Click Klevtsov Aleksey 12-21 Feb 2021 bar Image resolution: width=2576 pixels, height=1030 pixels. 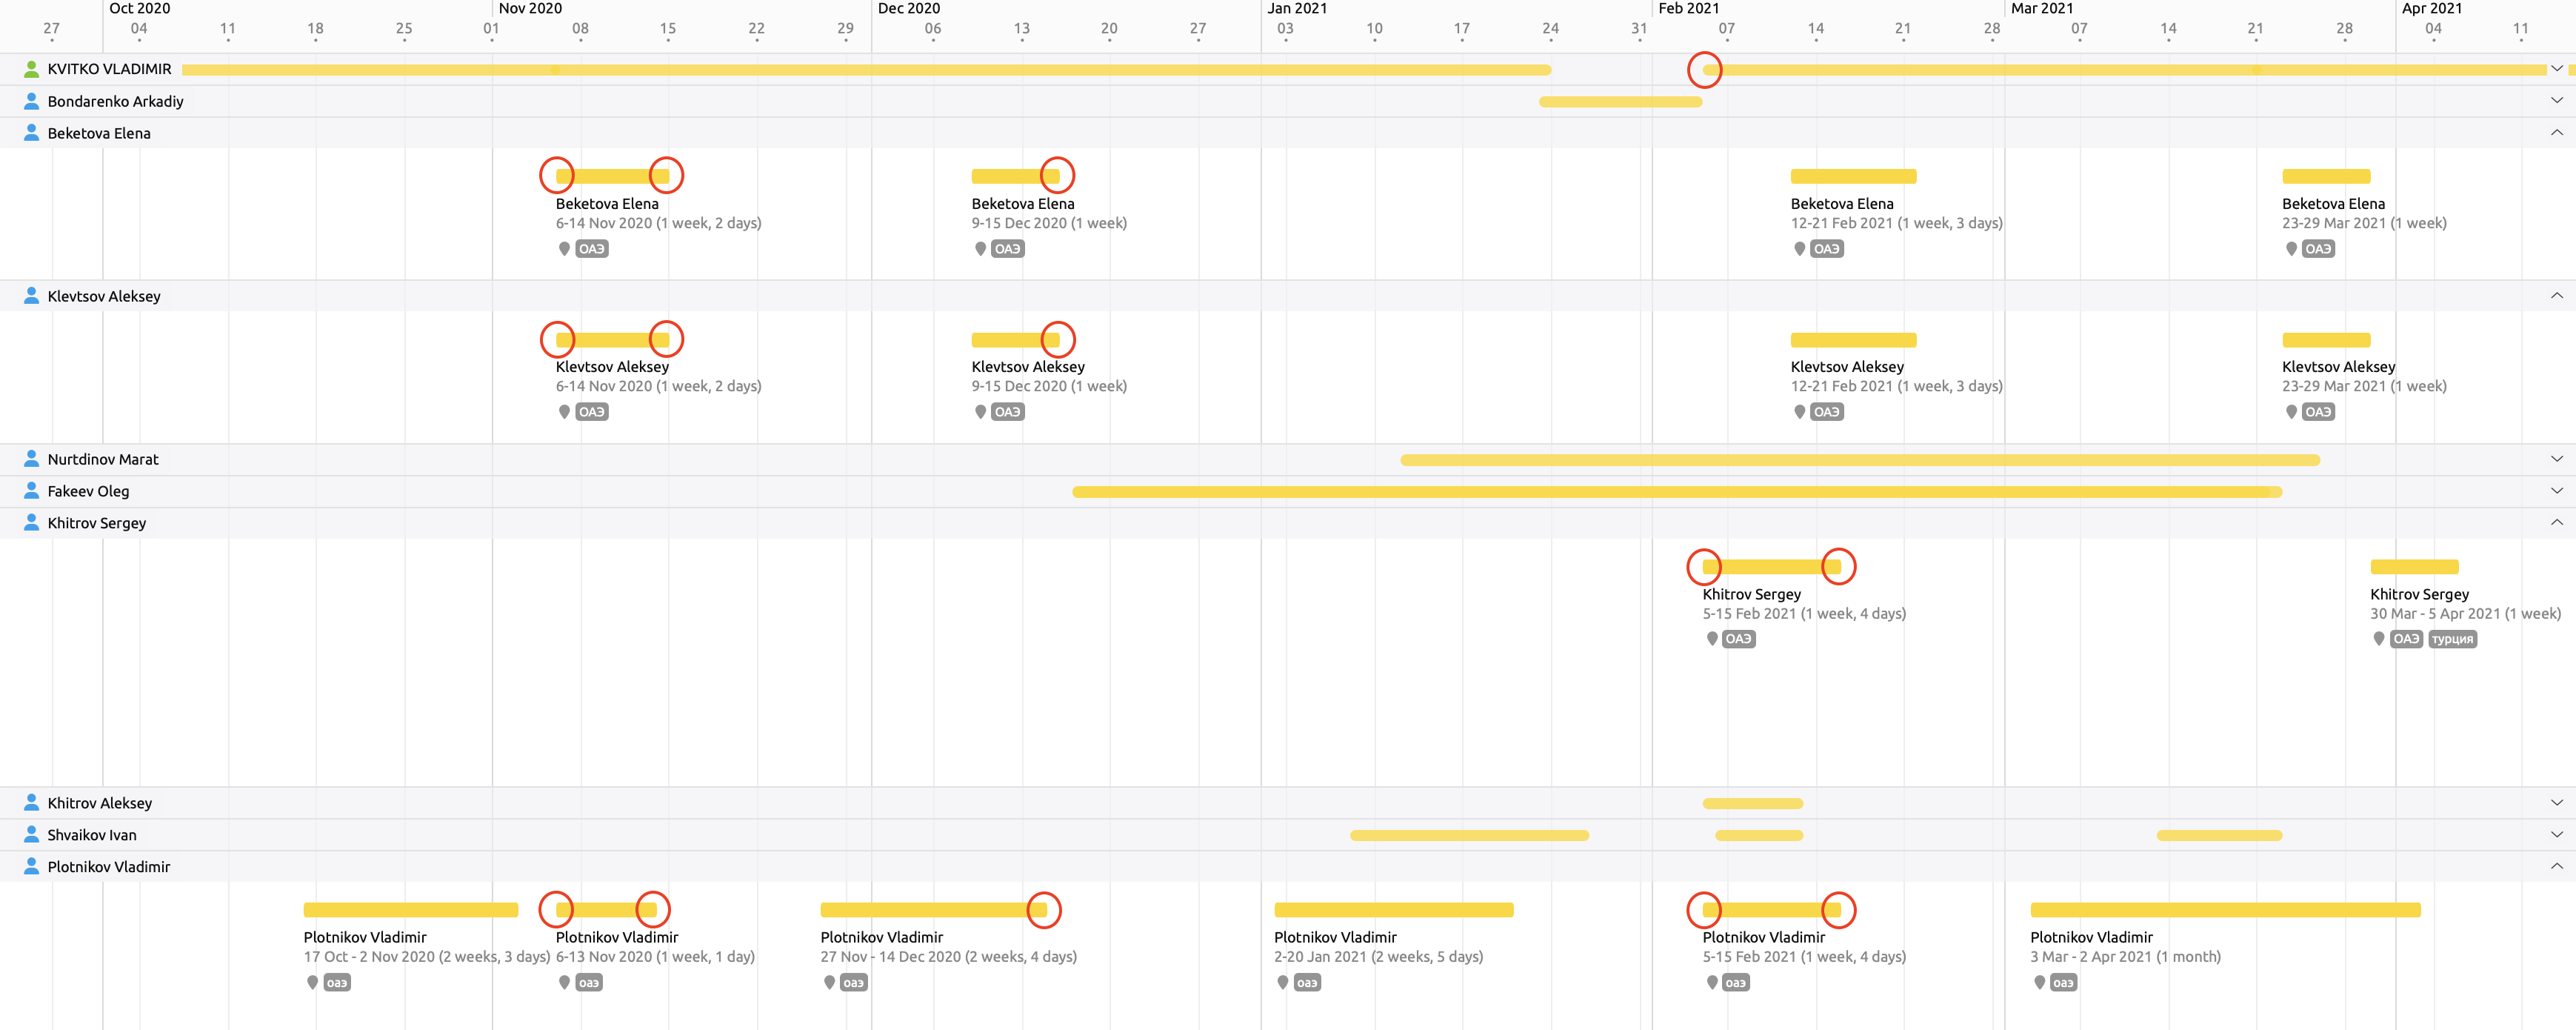[x=1853, y=340]
